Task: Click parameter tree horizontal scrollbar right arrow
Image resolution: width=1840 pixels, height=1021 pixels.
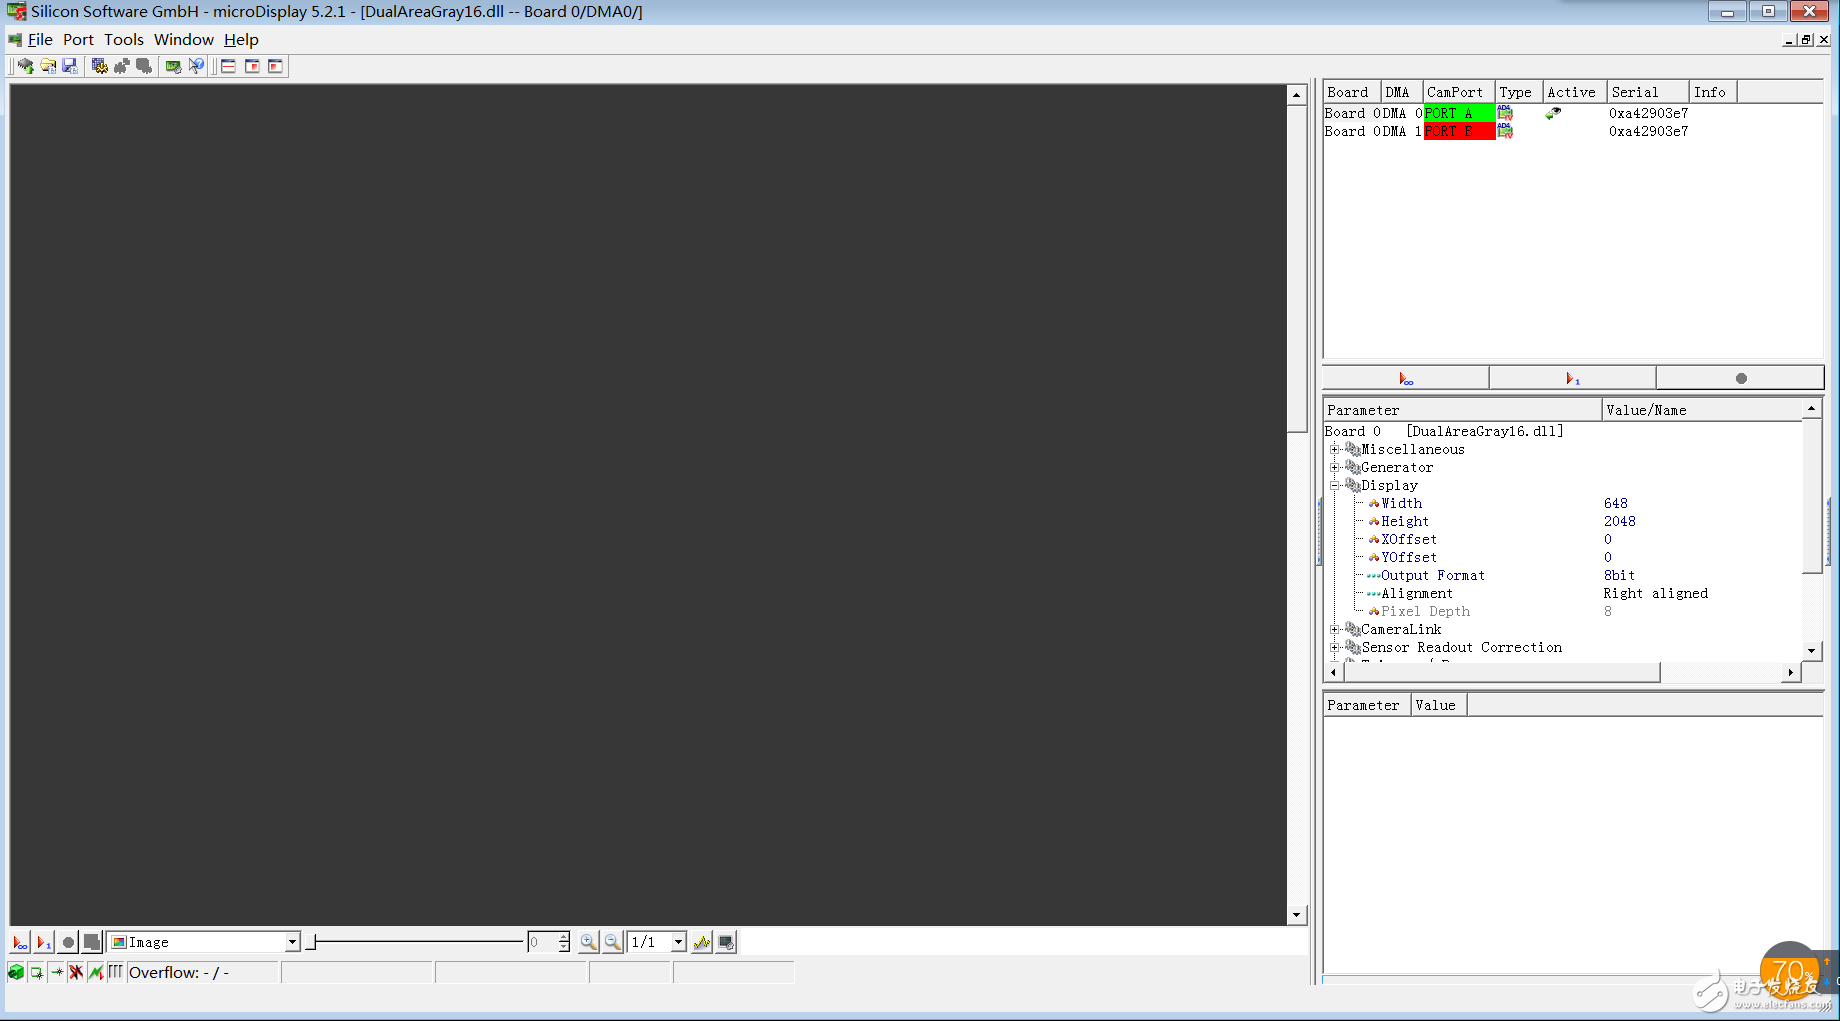Action: [1791, 673]
